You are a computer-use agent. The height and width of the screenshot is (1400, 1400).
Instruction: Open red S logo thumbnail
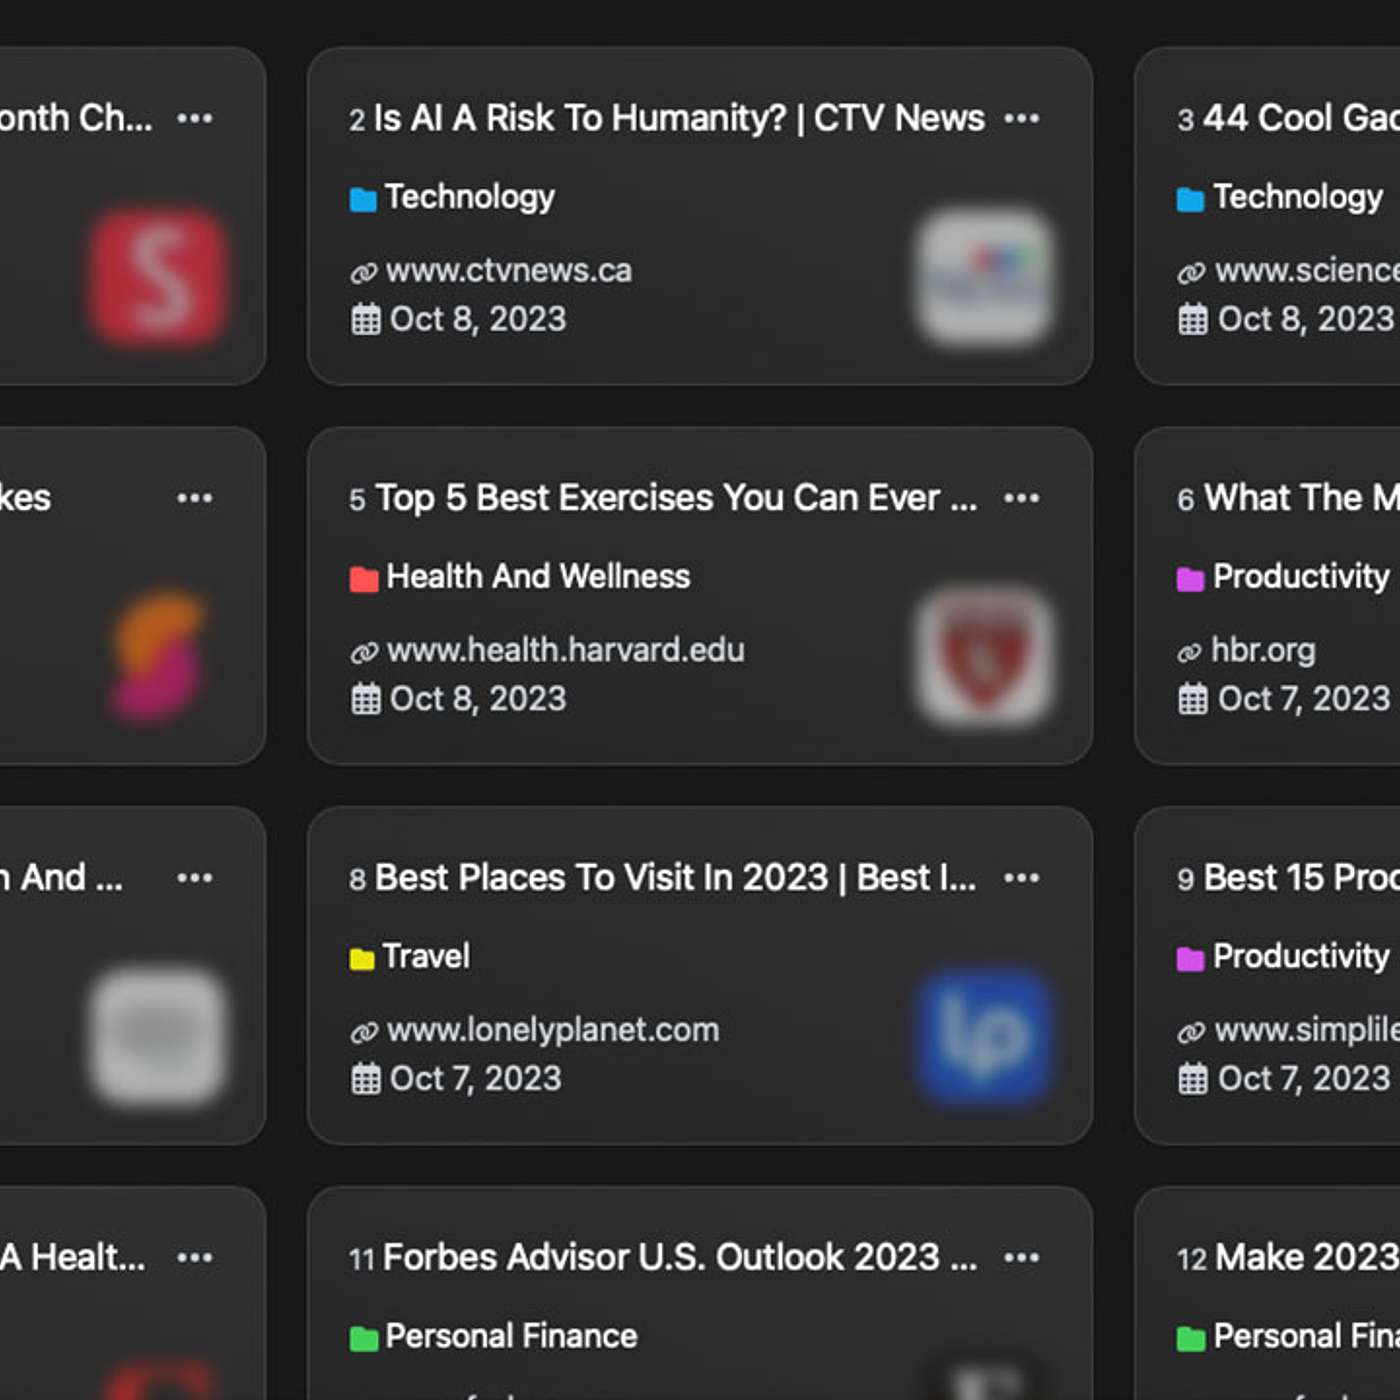click(x=158, y=277)
